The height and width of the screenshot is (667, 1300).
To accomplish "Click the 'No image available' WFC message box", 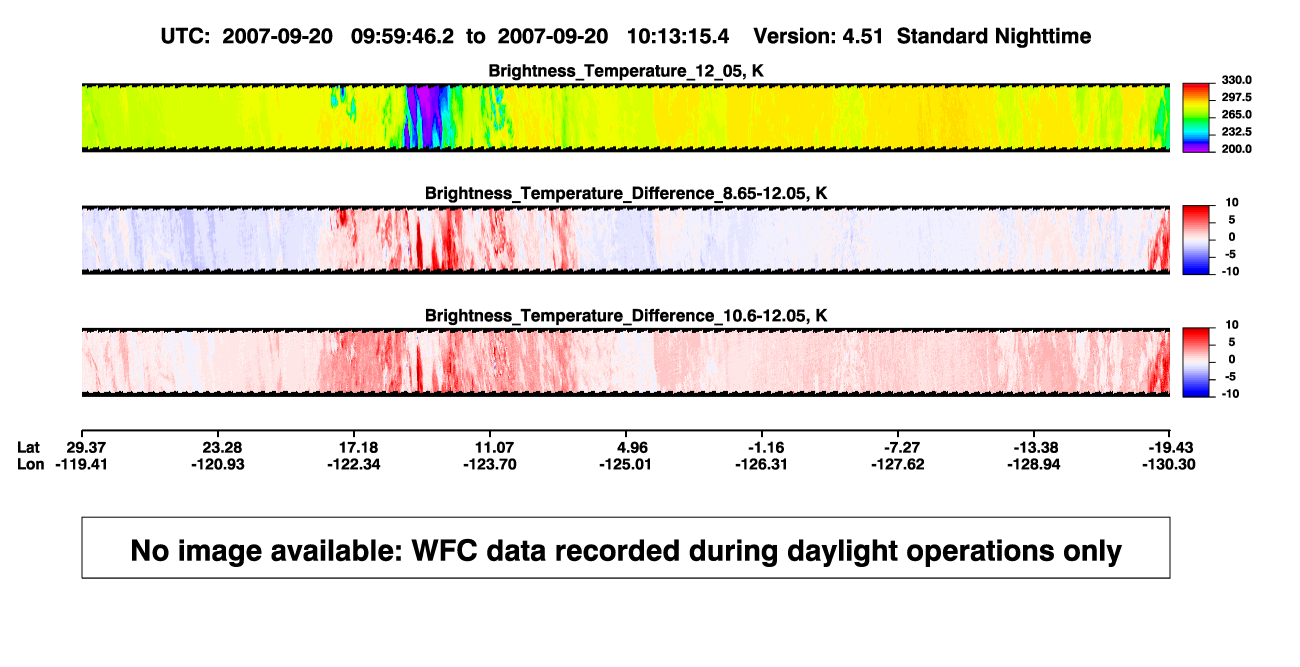I will pos(626,547).
